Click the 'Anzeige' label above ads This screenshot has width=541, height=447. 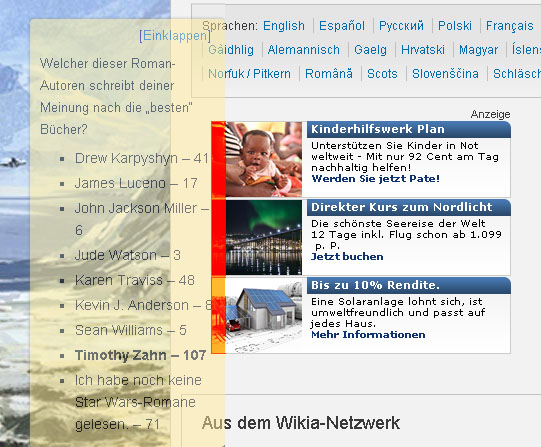point(490,114)
